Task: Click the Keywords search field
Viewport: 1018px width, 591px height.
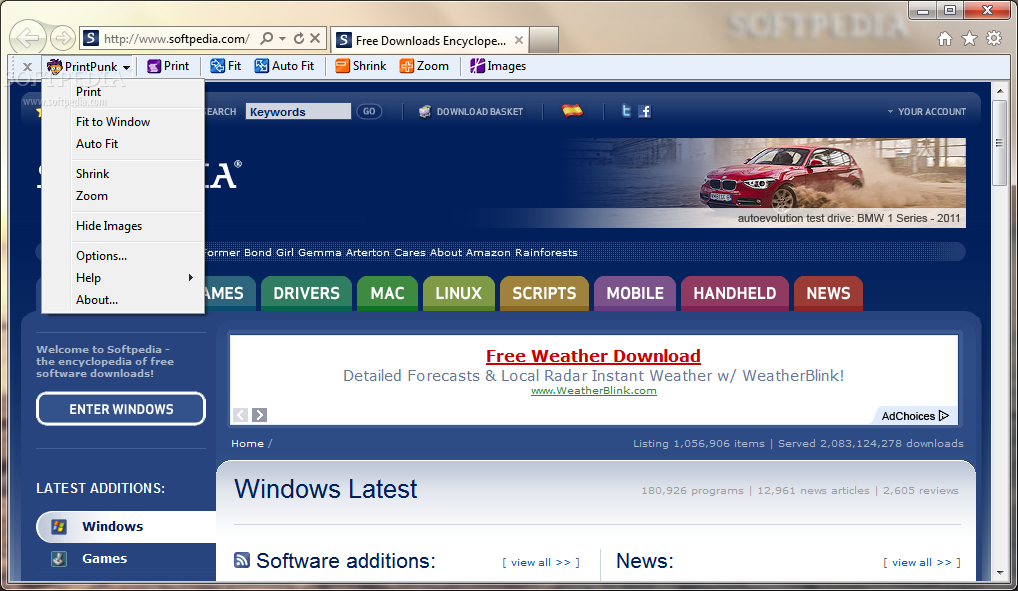Action: (298, 112)
